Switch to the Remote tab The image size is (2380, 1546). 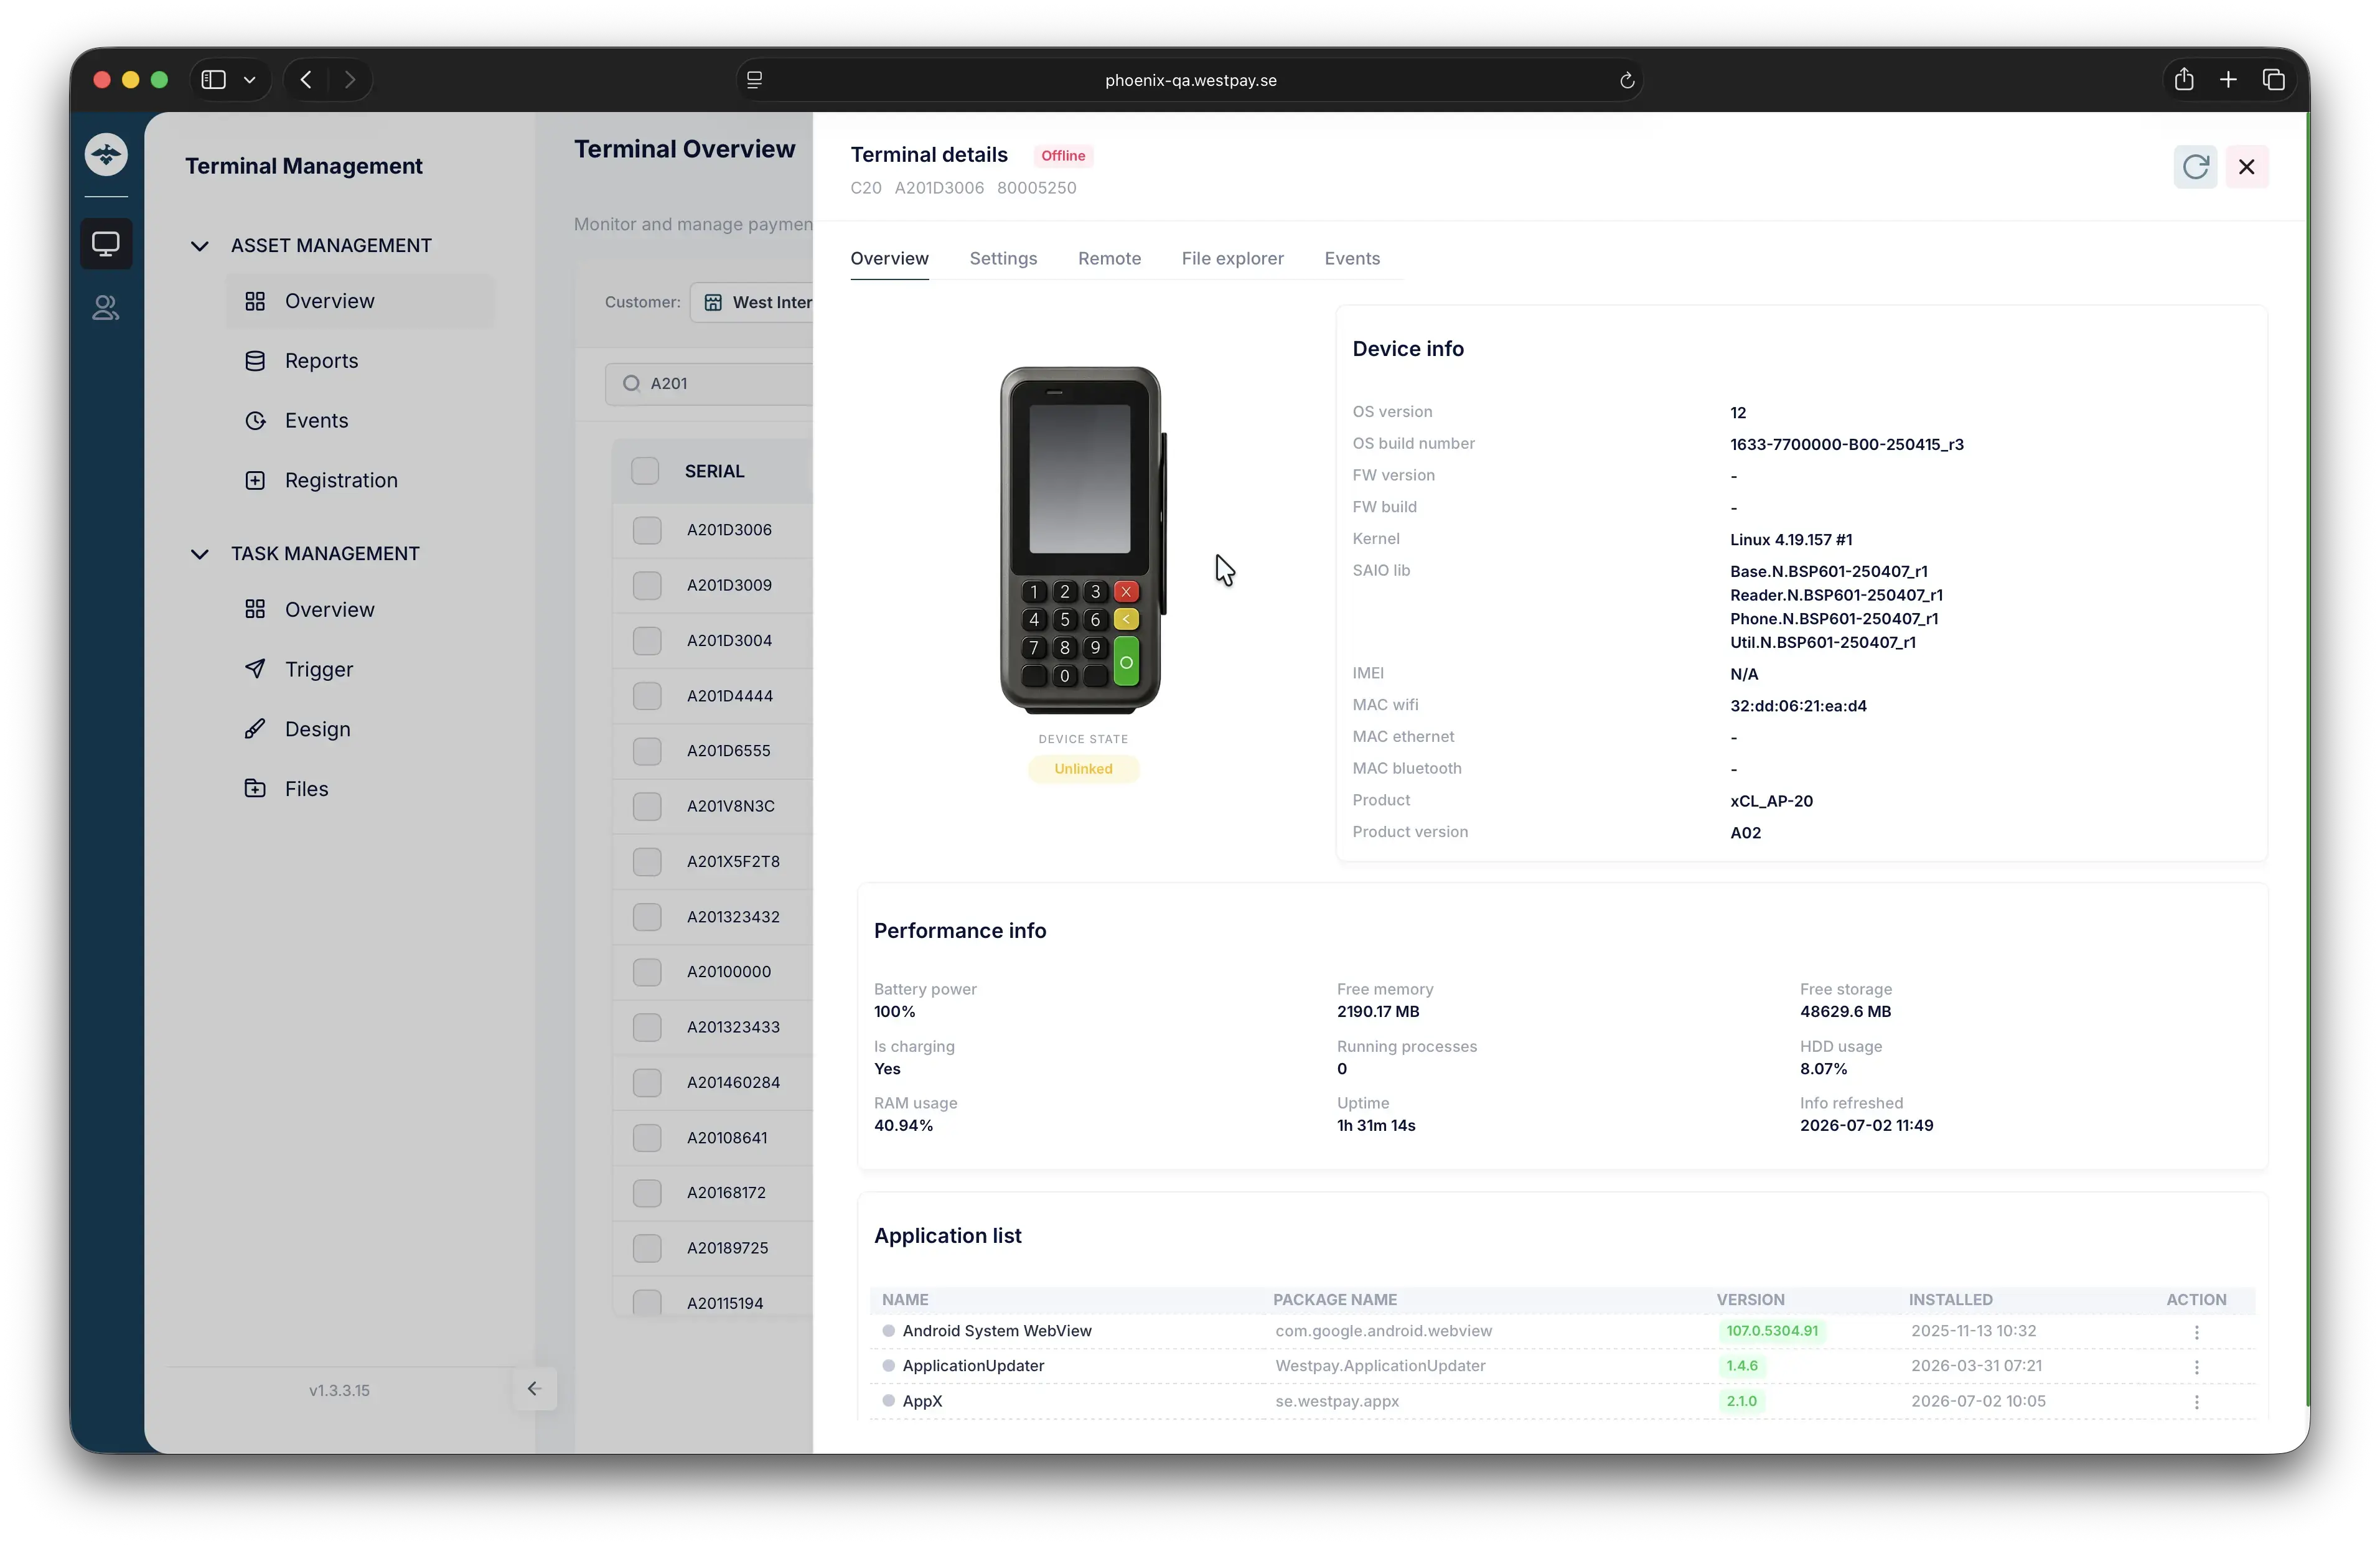1109,258
